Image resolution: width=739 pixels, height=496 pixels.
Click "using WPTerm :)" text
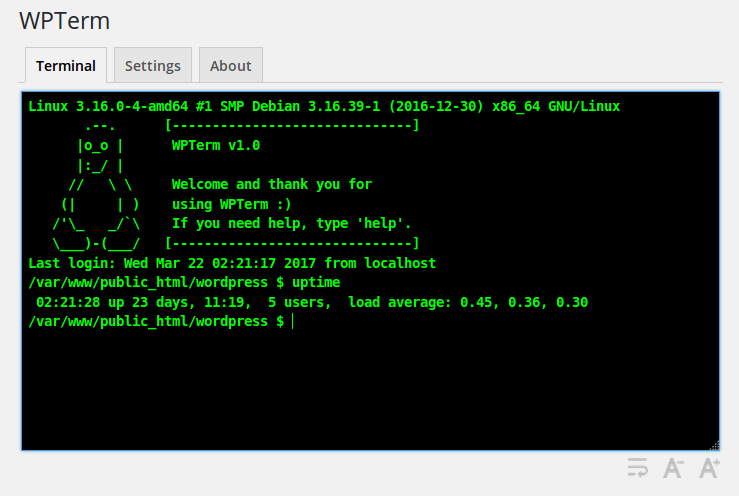coord(231,204)
